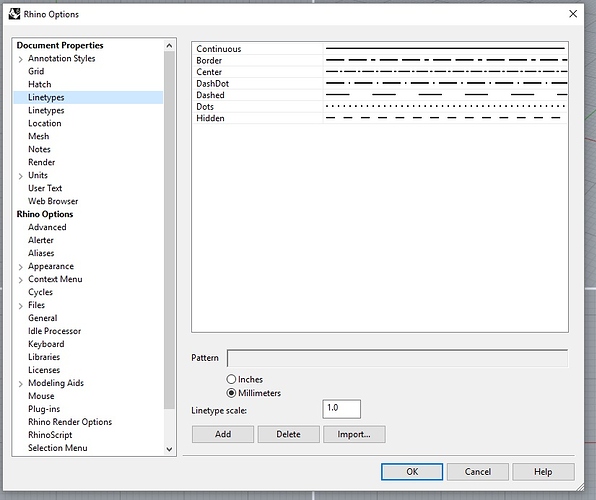Click the Cancel button
The height and width of the screenshot is (500, 596).
pyautogui.click(x=478, y=471)
